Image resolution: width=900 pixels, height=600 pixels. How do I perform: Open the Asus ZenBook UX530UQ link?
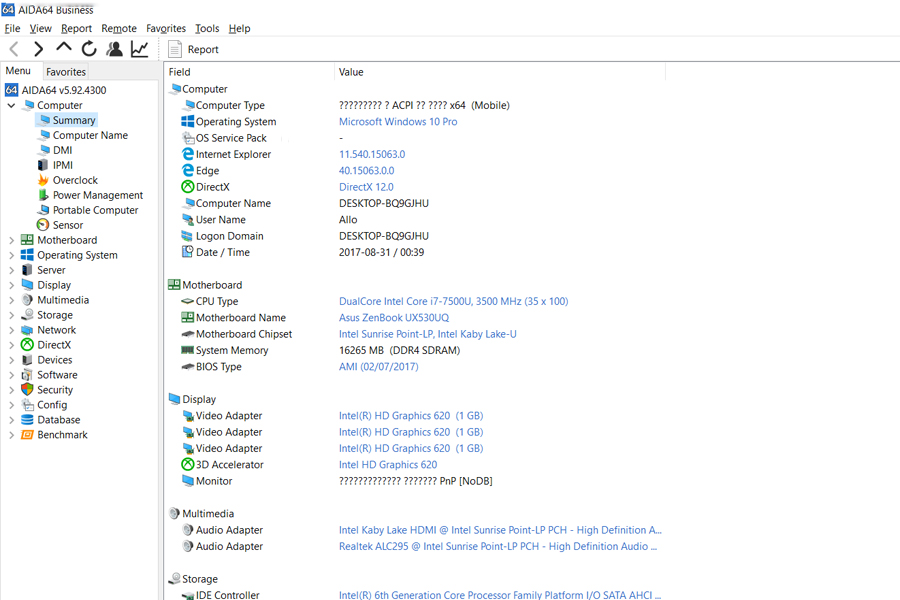pyautogui.click(x=394, y=318)
